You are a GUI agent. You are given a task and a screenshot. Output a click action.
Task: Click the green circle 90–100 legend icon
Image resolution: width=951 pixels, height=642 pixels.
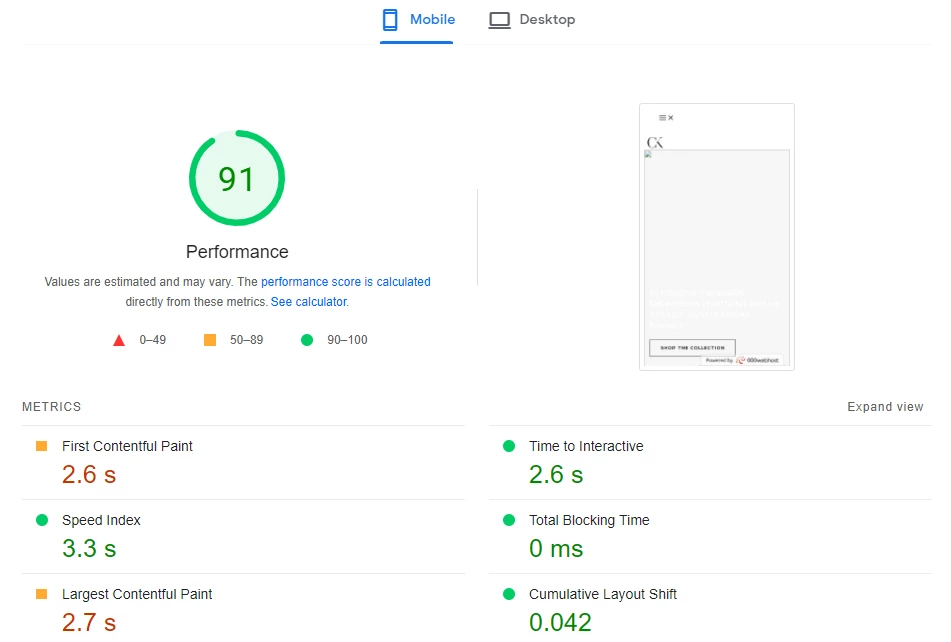tap(307, 340)
